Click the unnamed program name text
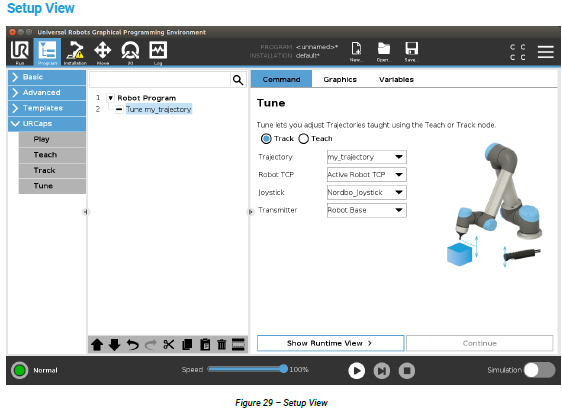Viewport: 562px width, 411px height. (317, 47)
